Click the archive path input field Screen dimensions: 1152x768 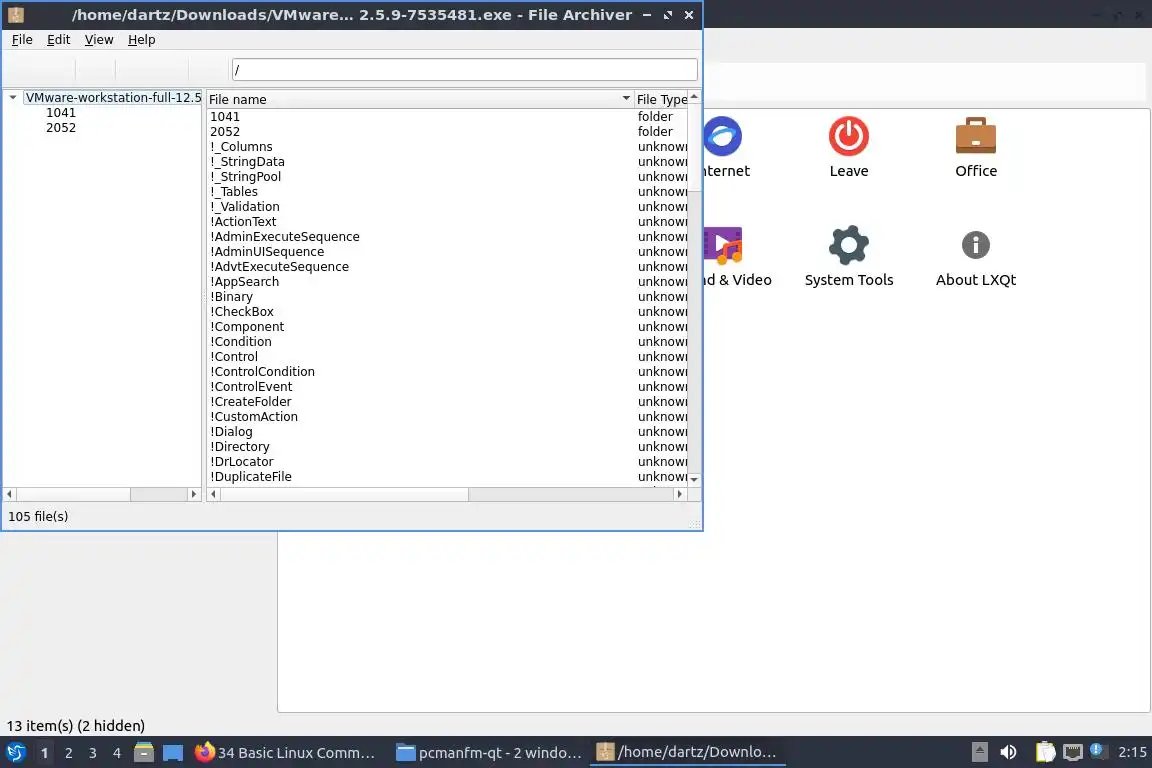(x=464, y=70)
